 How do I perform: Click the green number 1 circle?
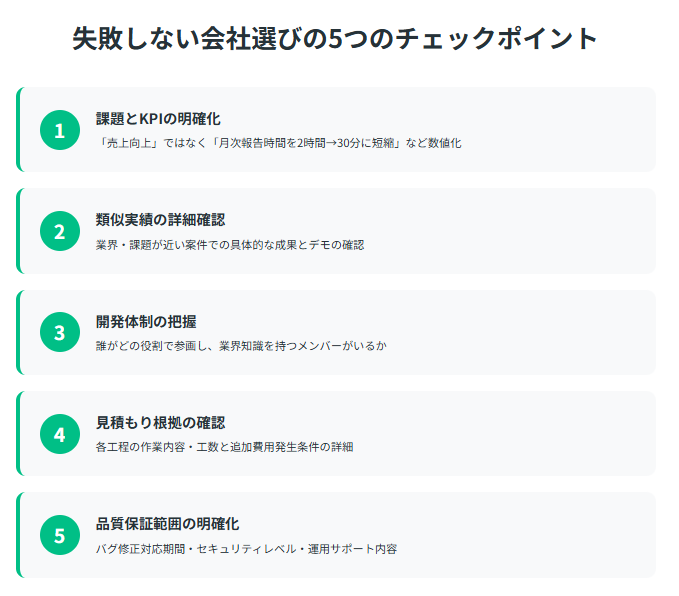pos(60,130)
